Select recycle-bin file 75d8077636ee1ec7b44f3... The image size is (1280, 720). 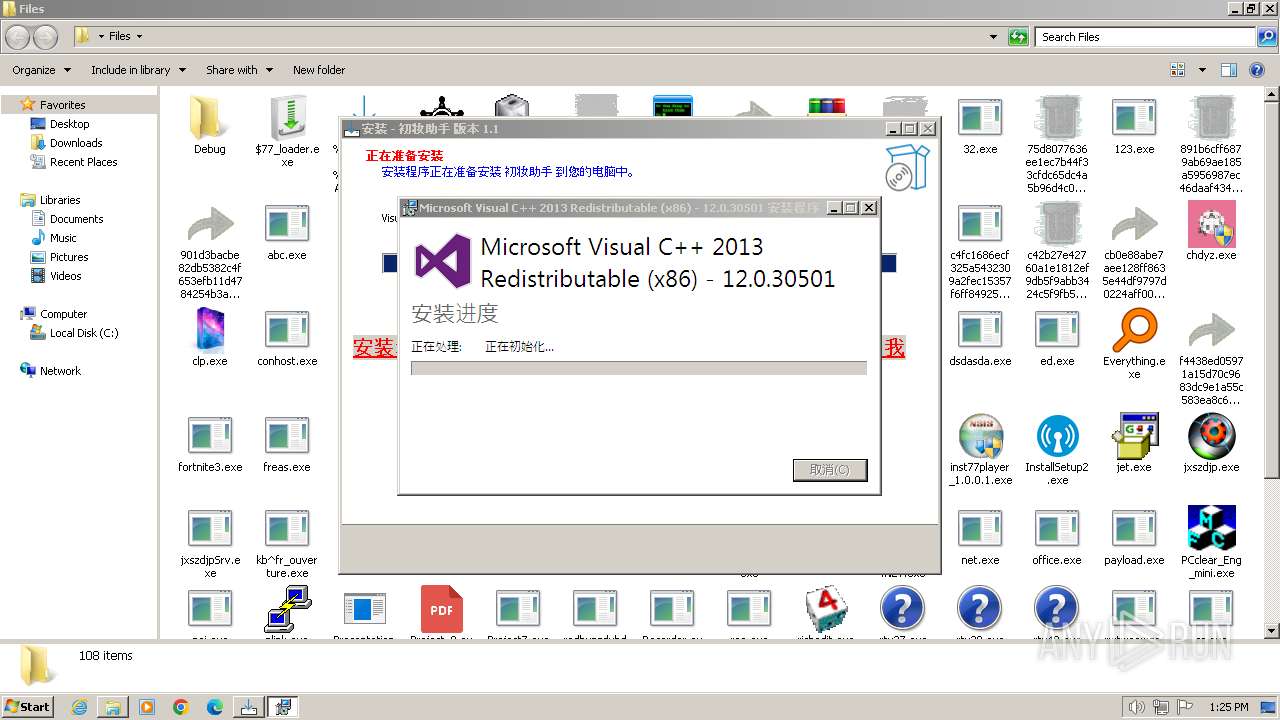point(1057,118)
